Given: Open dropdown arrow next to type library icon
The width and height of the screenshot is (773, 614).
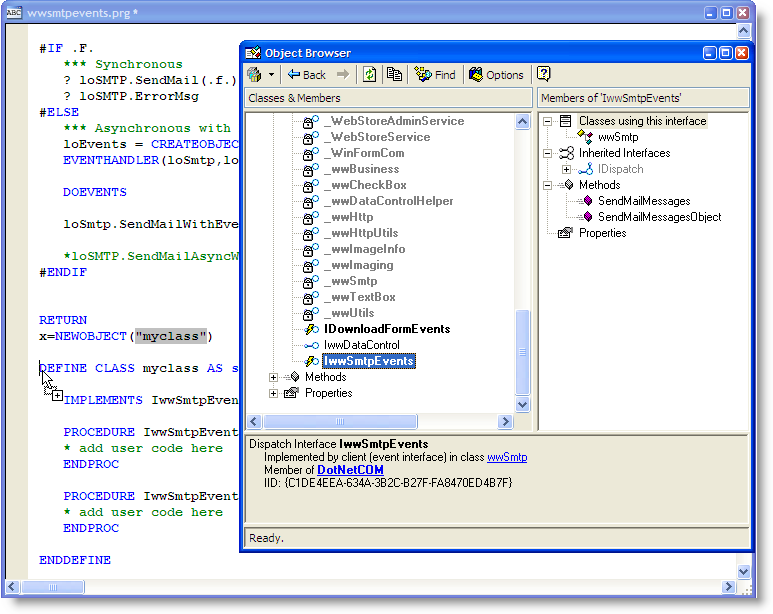Looking at the screenshot, I should coord(272,75).
